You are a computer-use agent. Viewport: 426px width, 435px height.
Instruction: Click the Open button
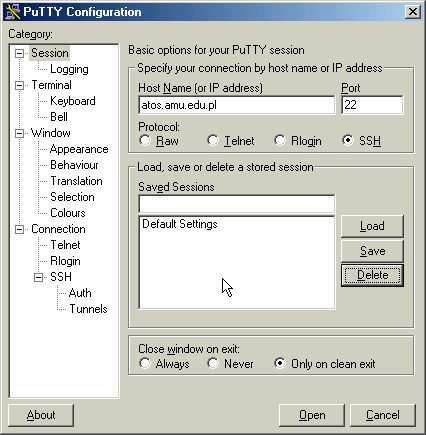tap(312, 415)
